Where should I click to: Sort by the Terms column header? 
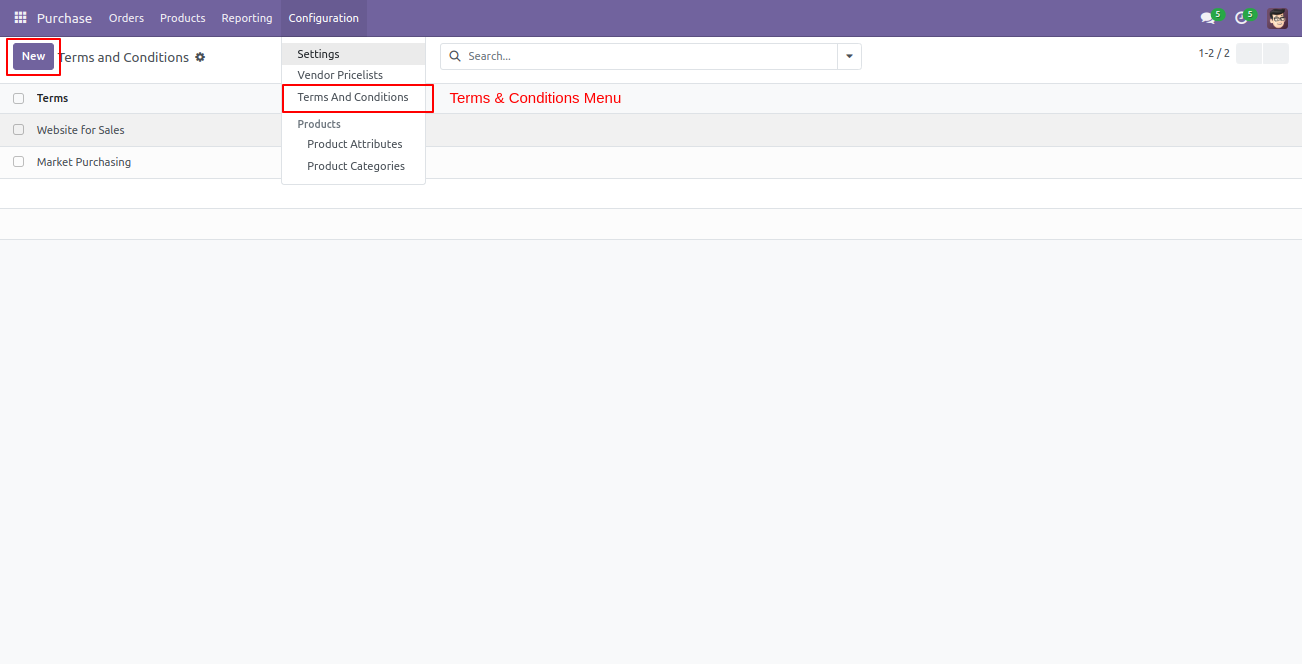tap(53, 98)
